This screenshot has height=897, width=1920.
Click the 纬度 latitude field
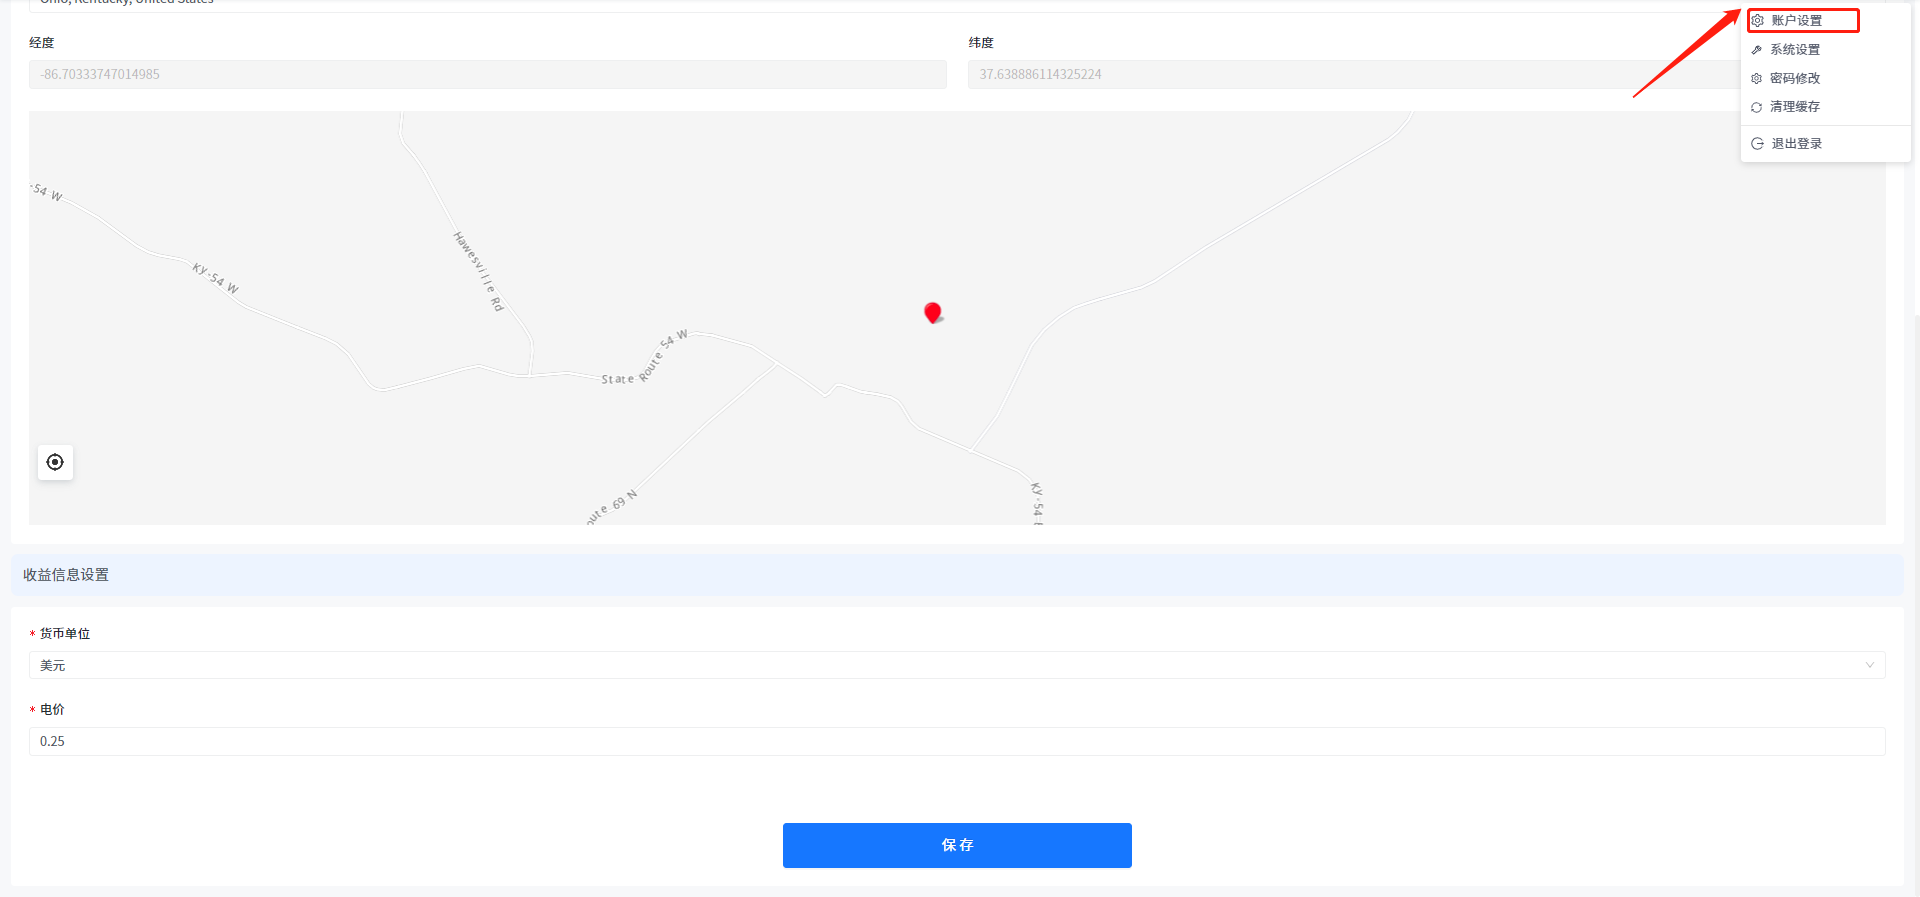click(x=1350, y=75)
